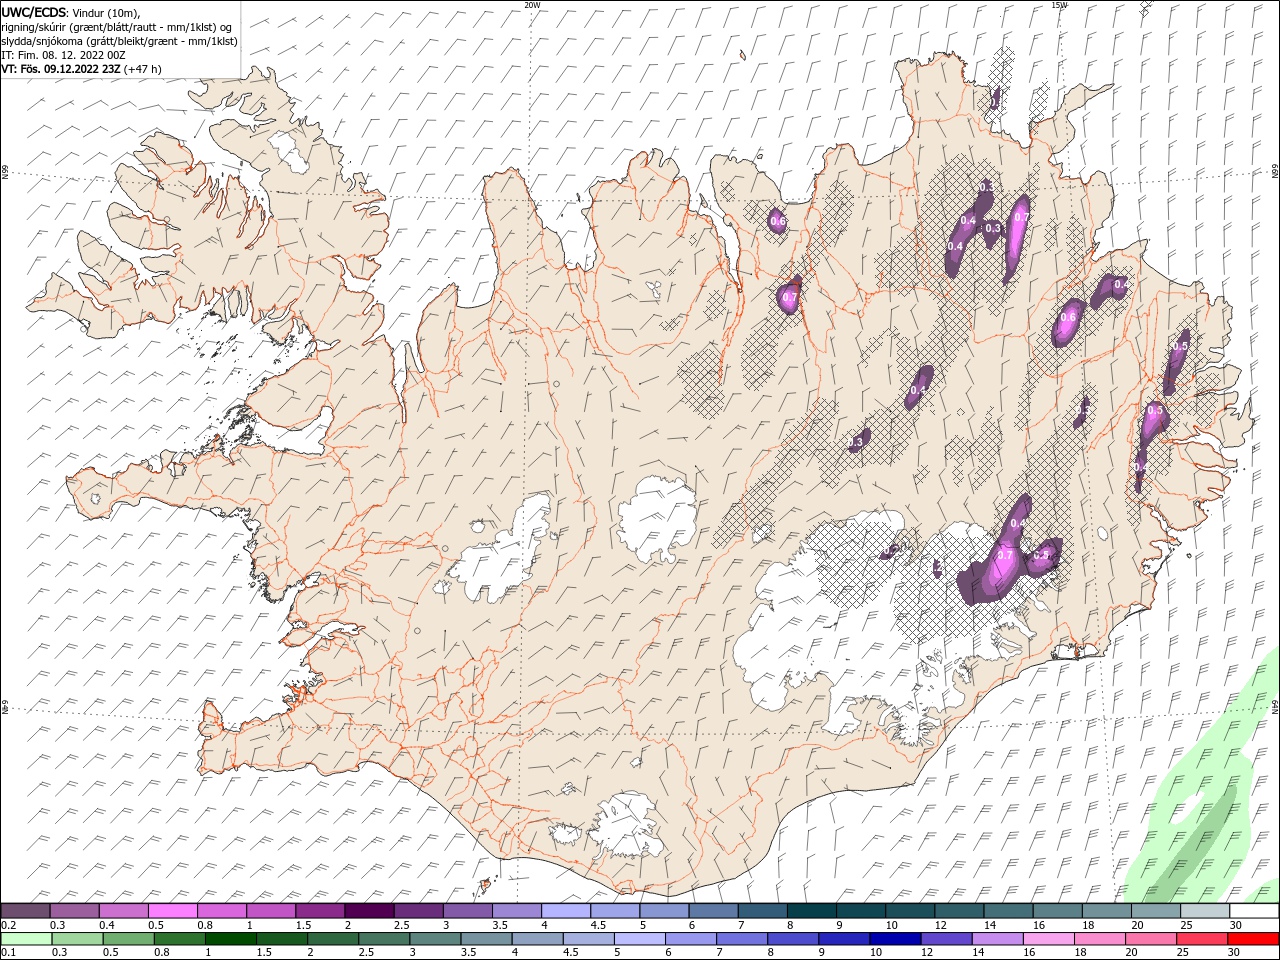Pick the dark teal upper swatch at 8
Screen dimensions: 1280x960
(x=811, y=911)
